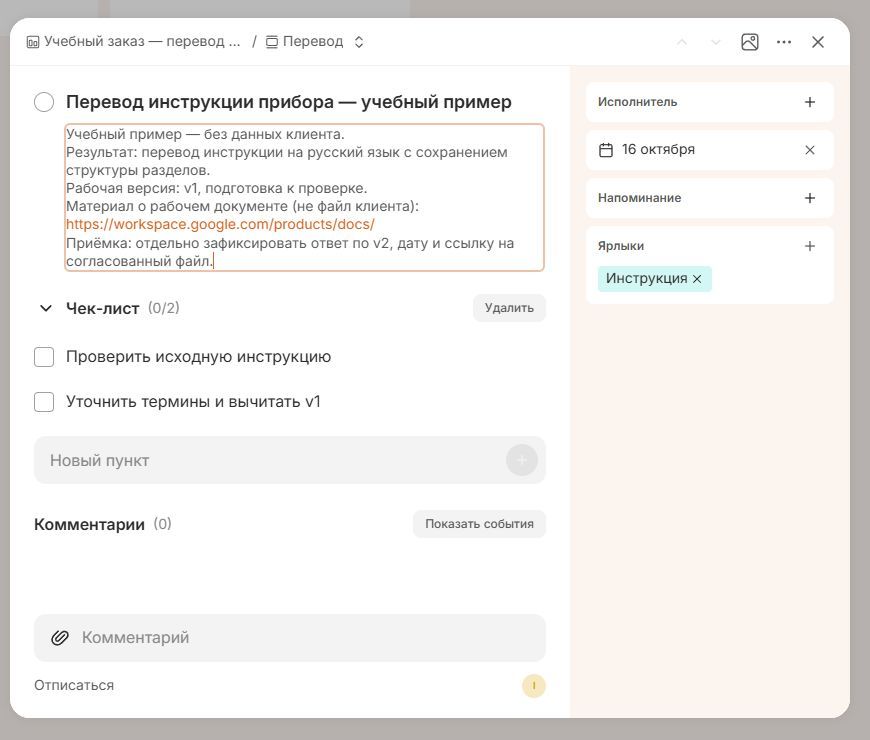Click the yellow user avatar badge

click(x=534, y=686)
